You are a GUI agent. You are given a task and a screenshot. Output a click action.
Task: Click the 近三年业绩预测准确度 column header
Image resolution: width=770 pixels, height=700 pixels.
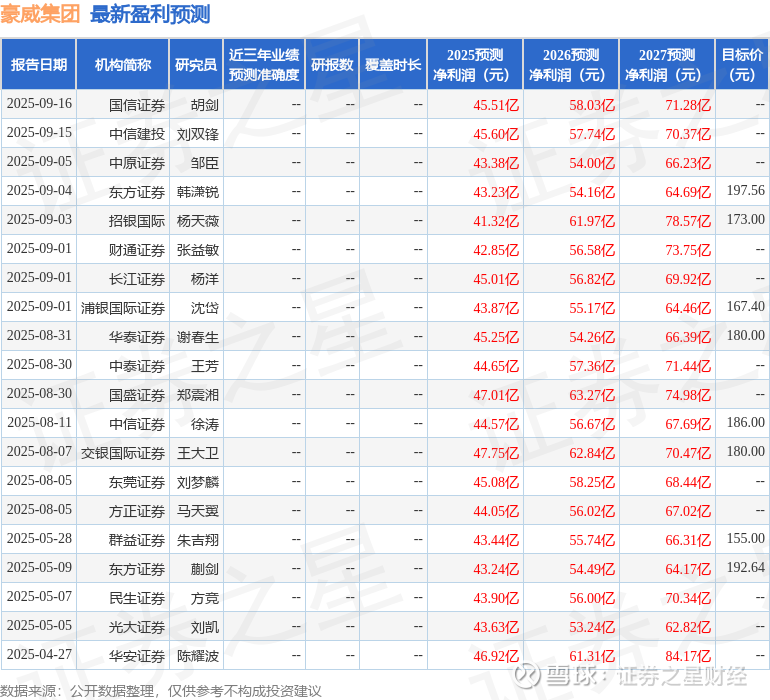[264, 64]
